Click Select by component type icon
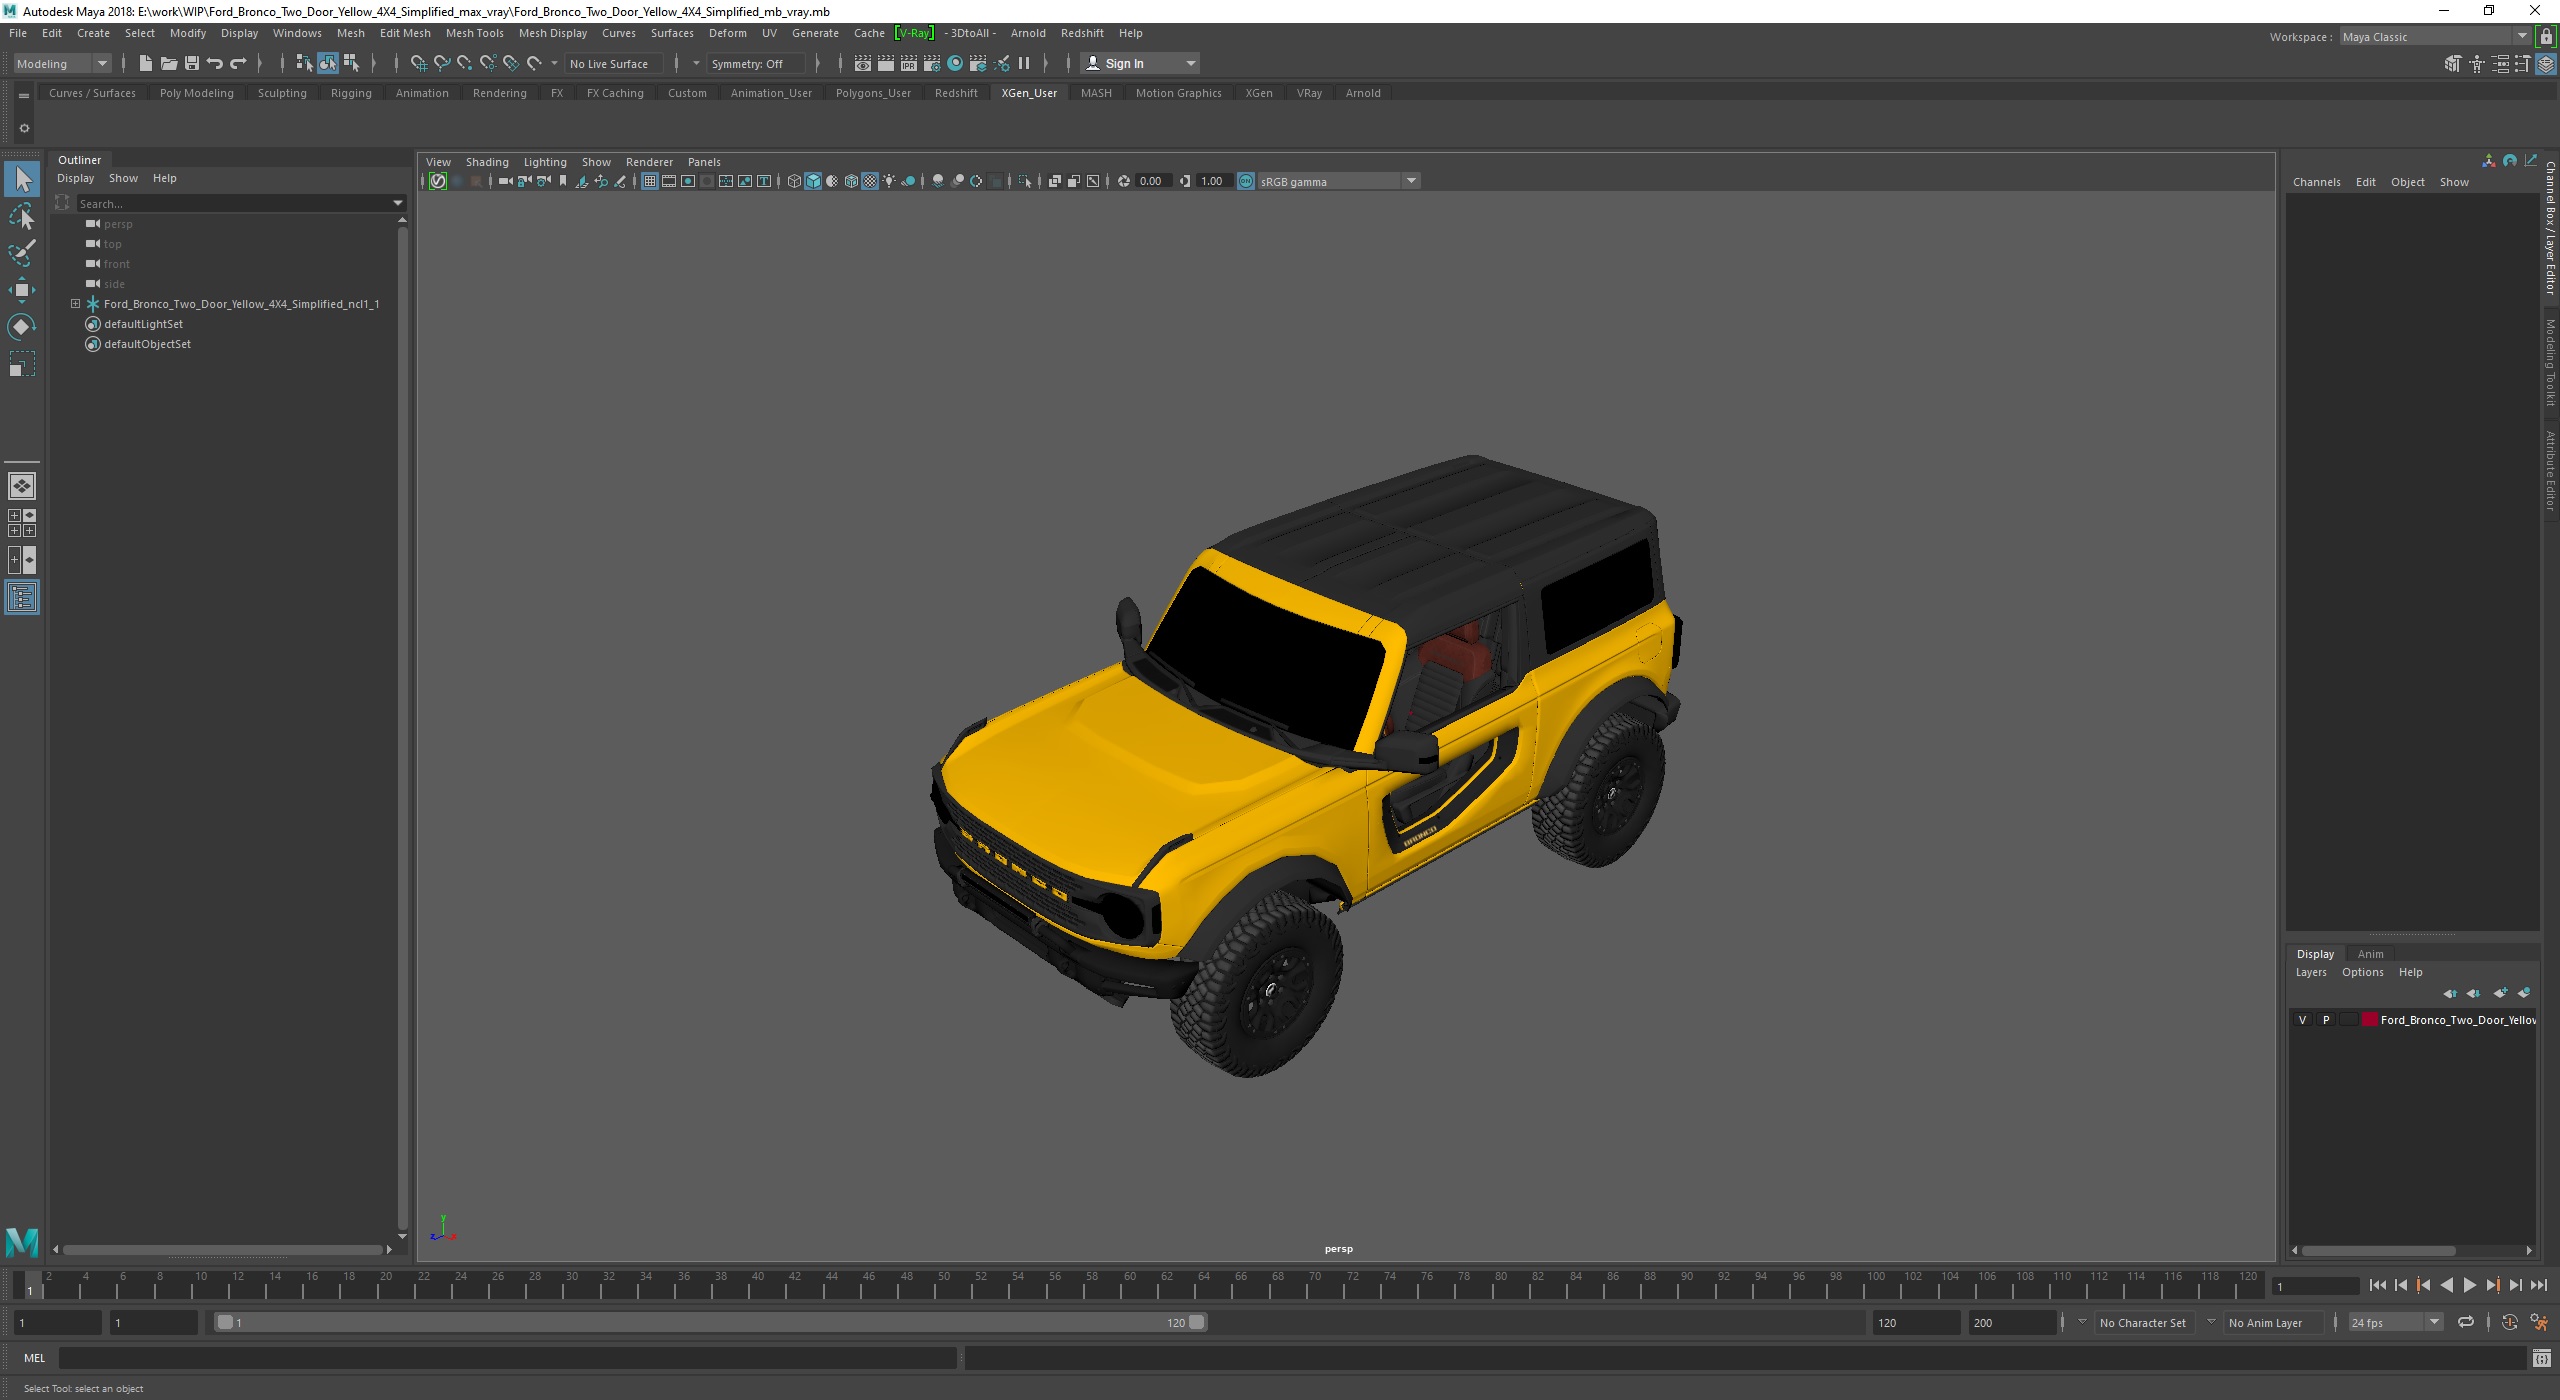The height and width of the screenshot is (1400, 2560). [351, 63]
